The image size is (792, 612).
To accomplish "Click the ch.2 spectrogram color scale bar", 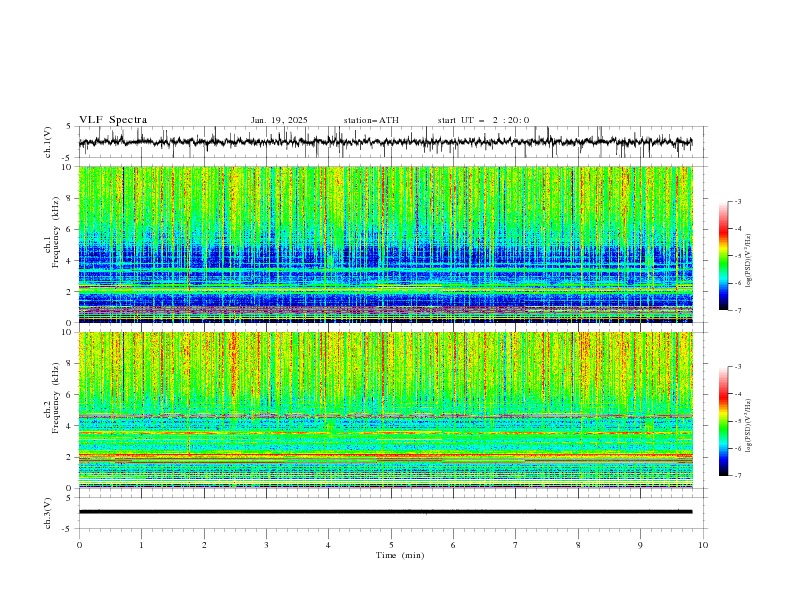I will pos(723,421).
